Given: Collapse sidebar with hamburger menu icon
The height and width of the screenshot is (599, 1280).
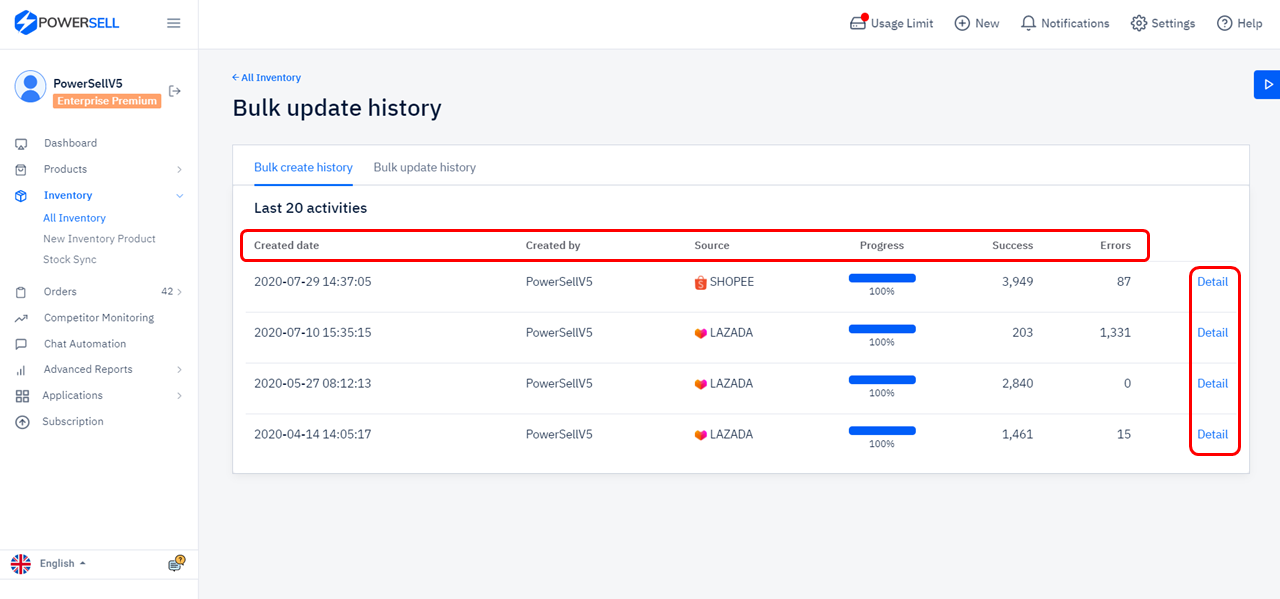Looking at the screenshot, I should tap(174, 23).
